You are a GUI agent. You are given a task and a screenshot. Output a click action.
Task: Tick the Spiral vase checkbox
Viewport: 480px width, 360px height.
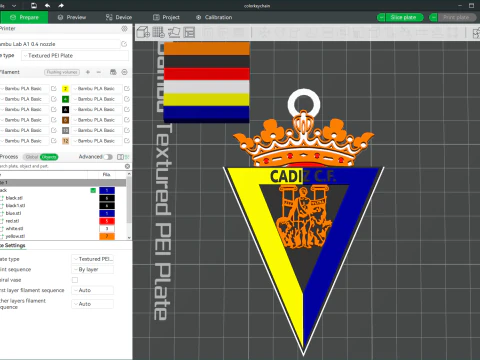coord(75,280)
